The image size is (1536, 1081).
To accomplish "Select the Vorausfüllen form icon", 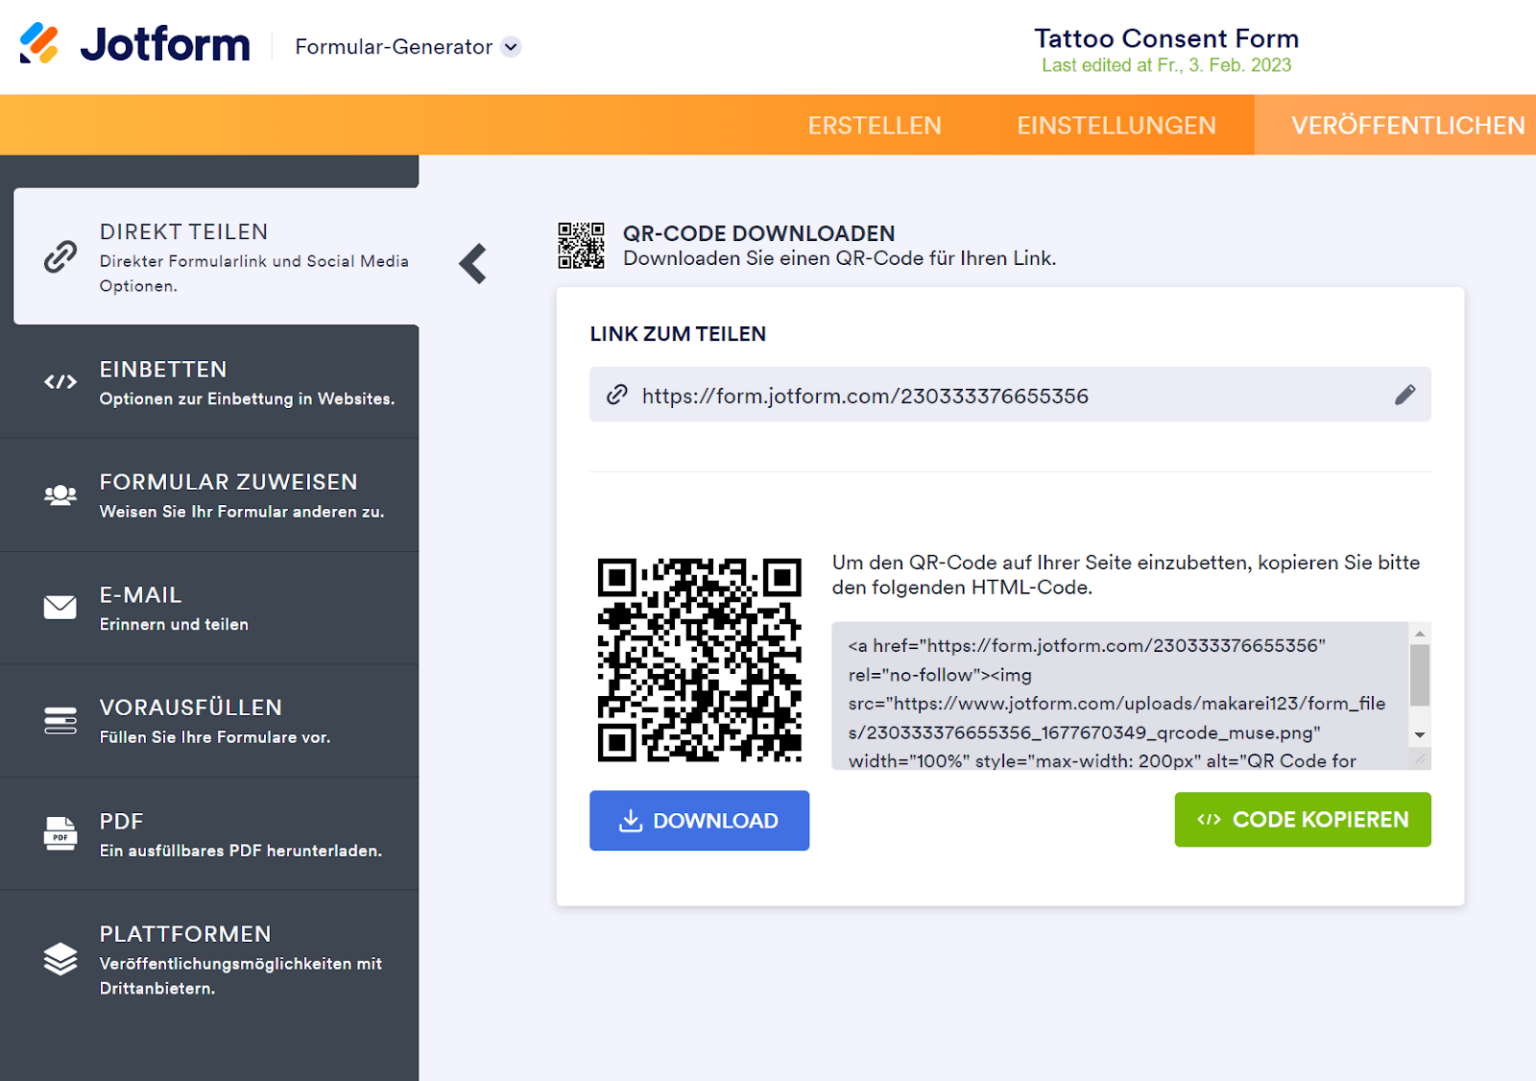I will click(60, 720).
